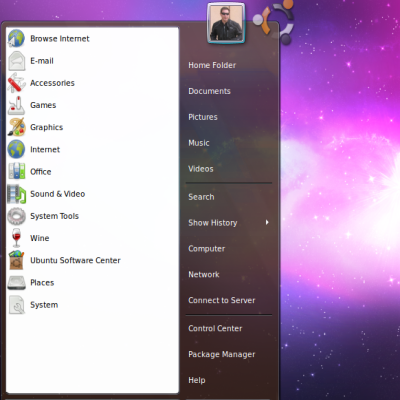Image resolution: width=400 pixels, height=400 pixels.
Task: Open the Sound & Video label
Action: click(x=57, y=194)
